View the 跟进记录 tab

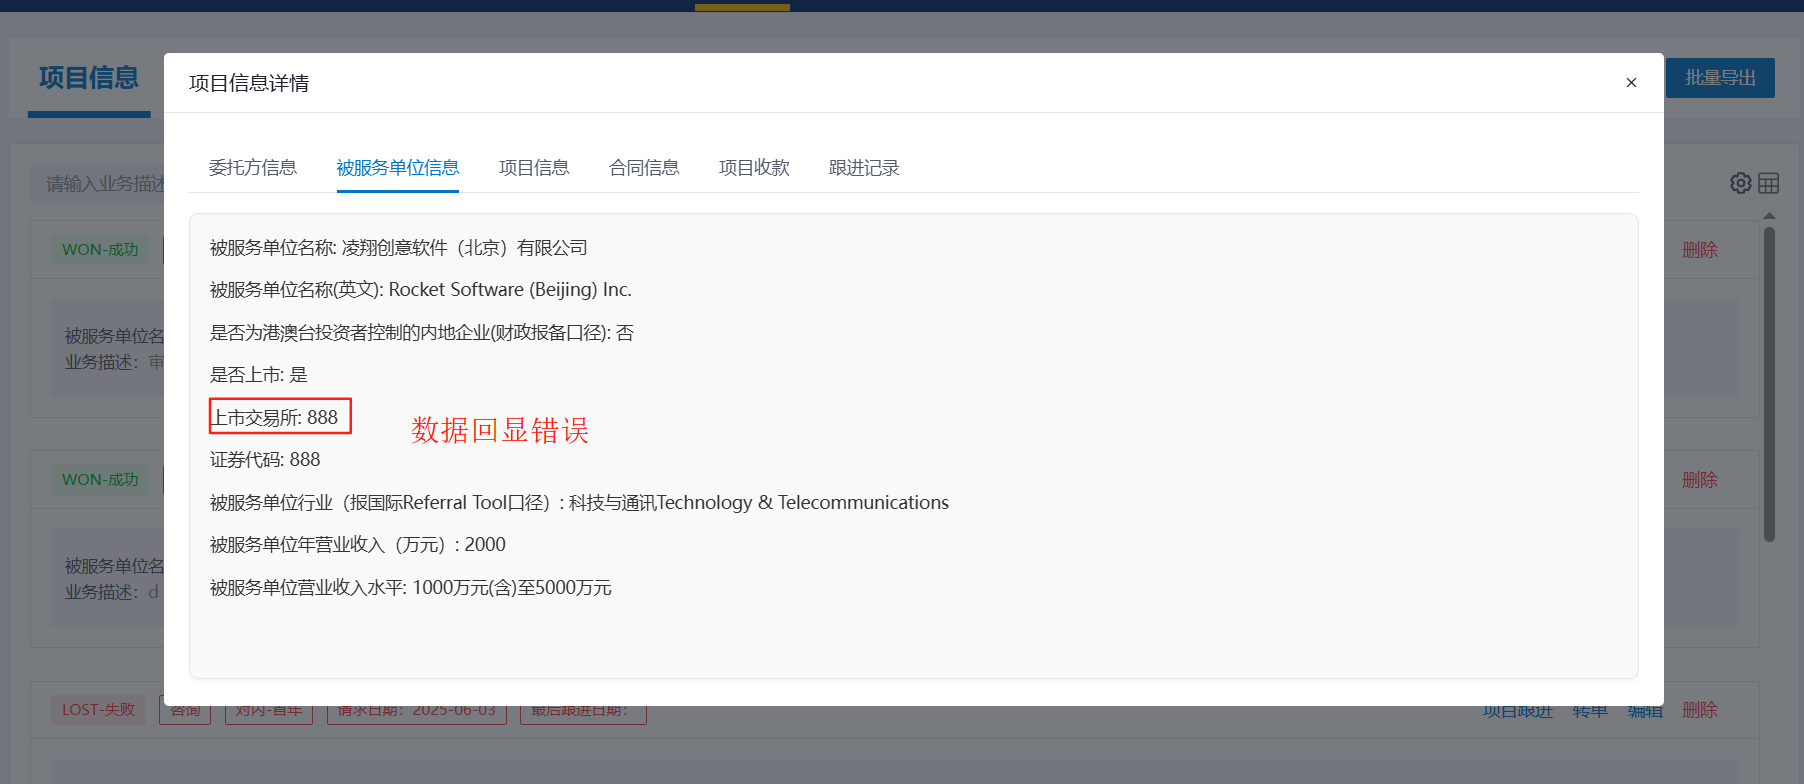[x=864, y=168]
